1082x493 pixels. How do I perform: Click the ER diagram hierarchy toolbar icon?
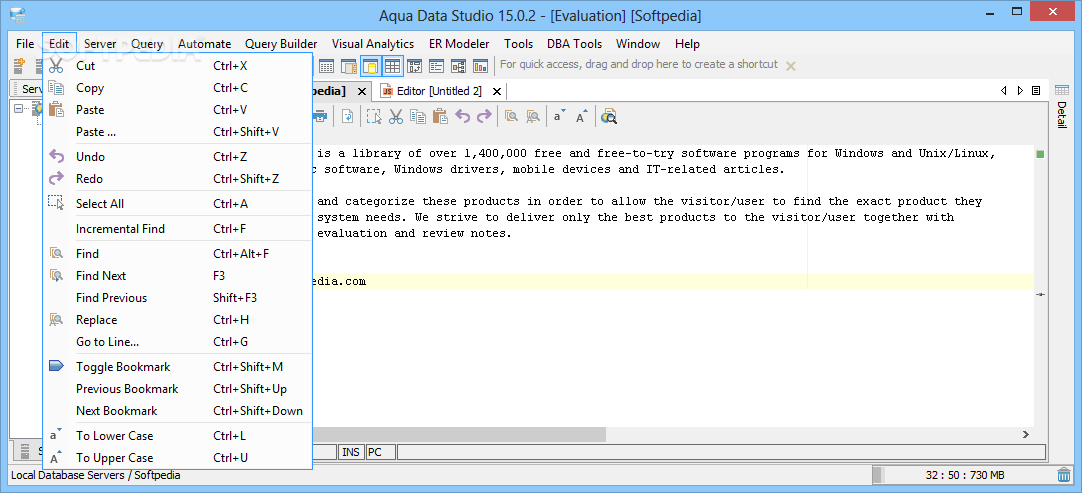458,66
